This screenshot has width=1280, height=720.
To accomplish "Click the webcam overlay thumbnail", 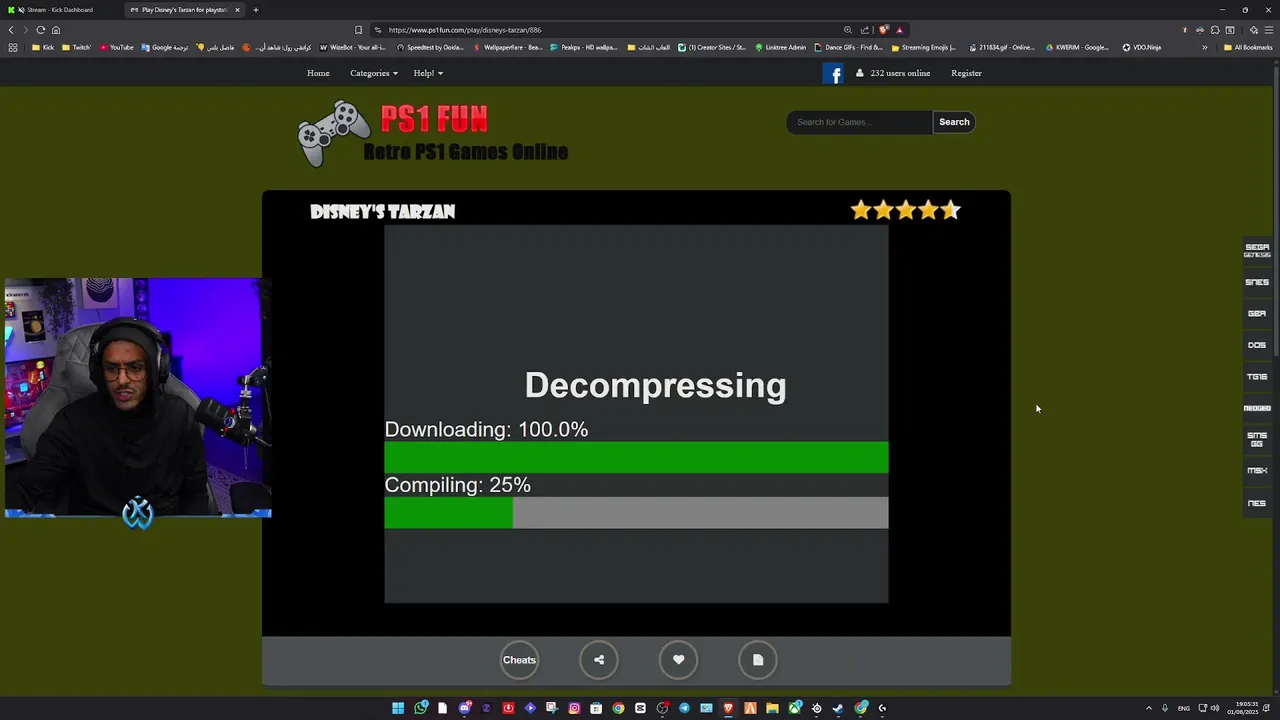I will (137, 398).
